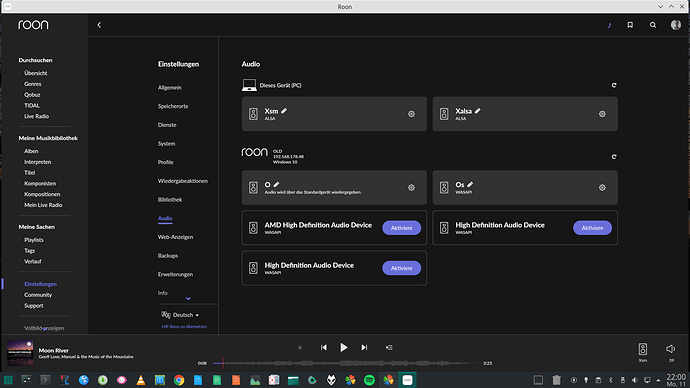The width and height of the screenshot is (690, 388).
Task: Open Interpreten in the music library
Action: (37, 162)
